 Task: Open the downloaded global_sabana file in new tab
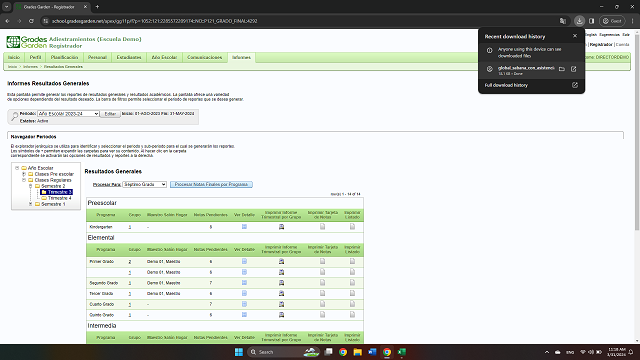point(573,69)
